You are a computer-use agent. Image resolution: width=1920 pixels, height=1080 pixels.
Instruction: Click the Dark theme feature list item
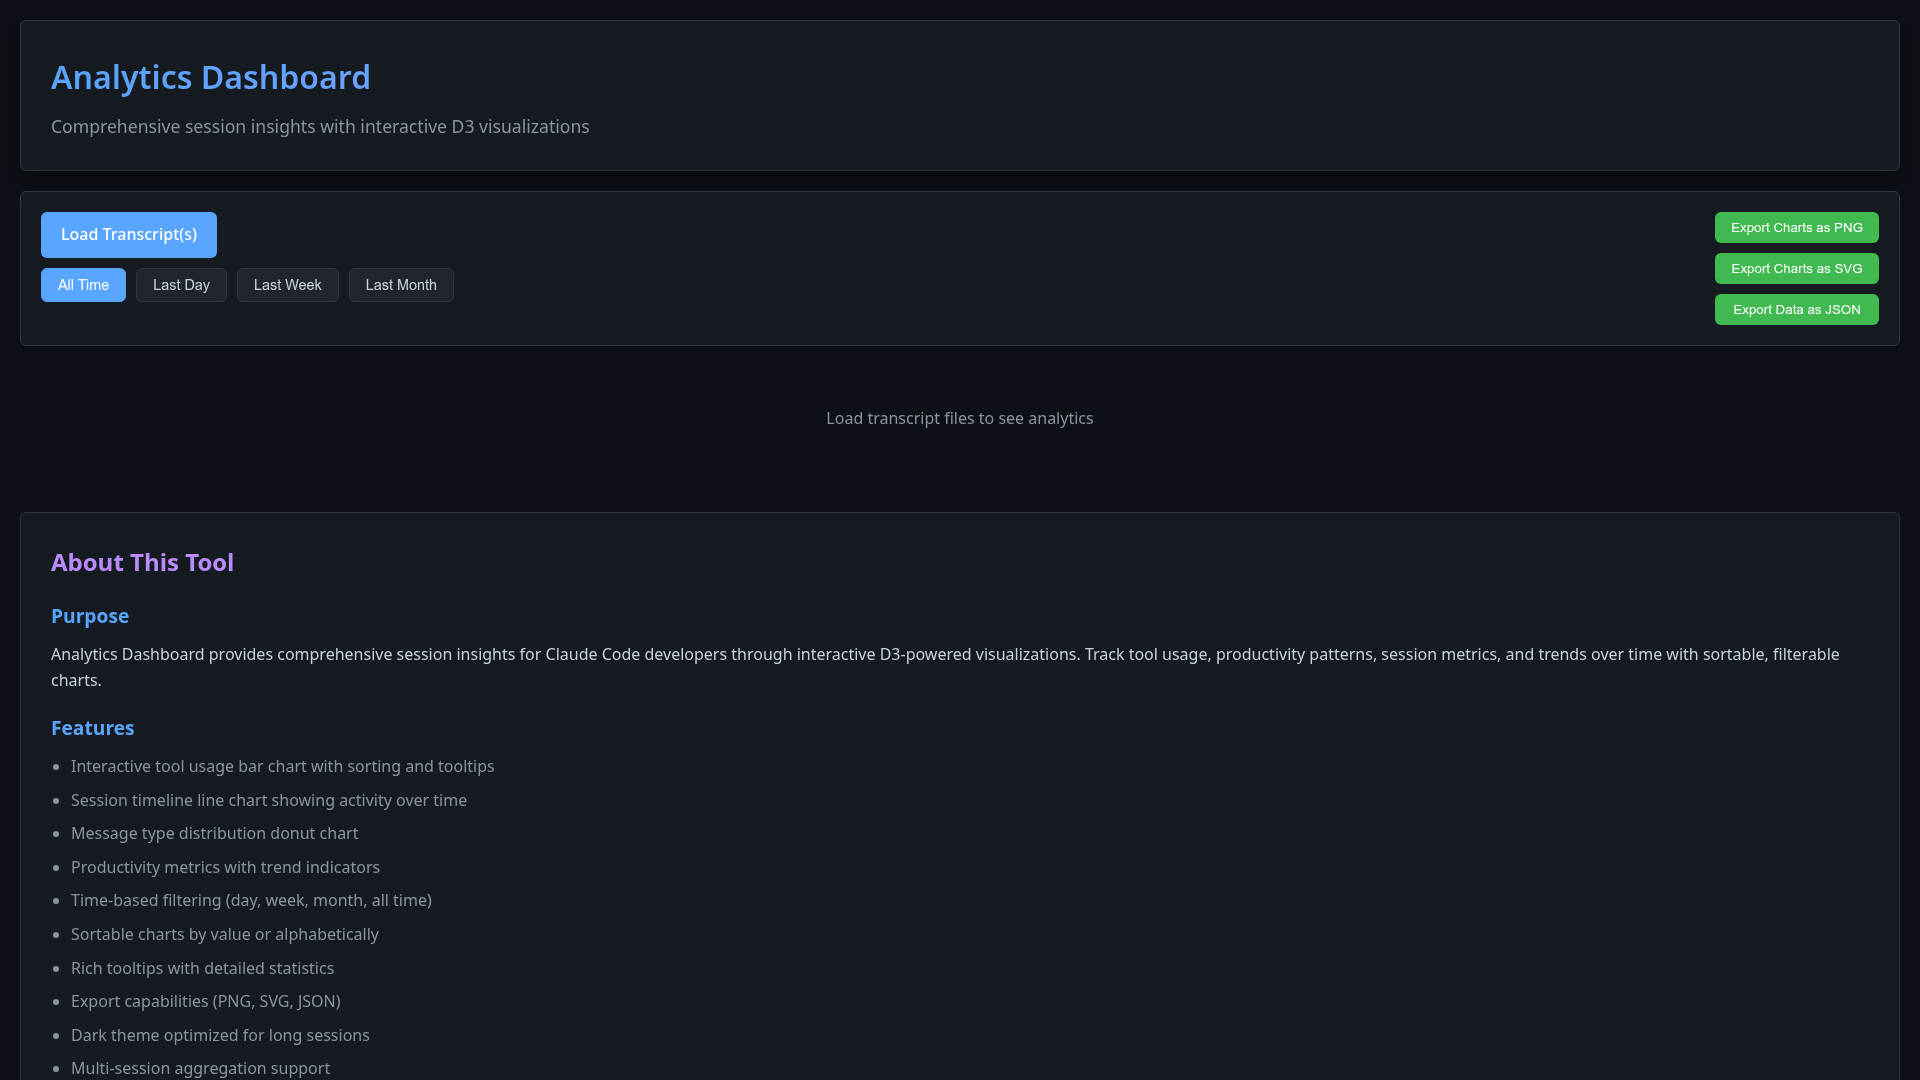coord(220,1036)
